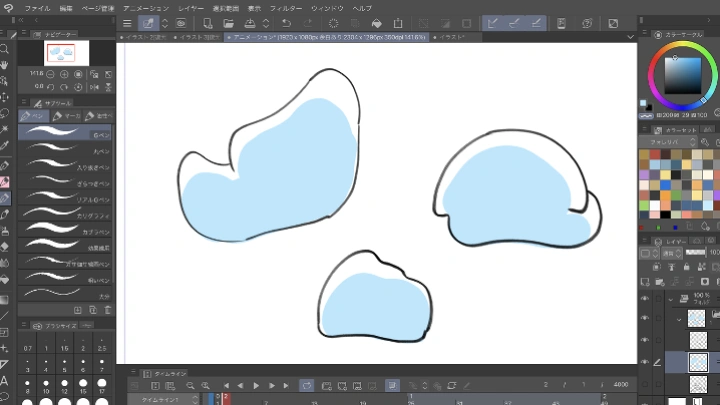720x405 pixels.
Task: Open the Timeline name dropdown stepper
Action: point(195,400)
